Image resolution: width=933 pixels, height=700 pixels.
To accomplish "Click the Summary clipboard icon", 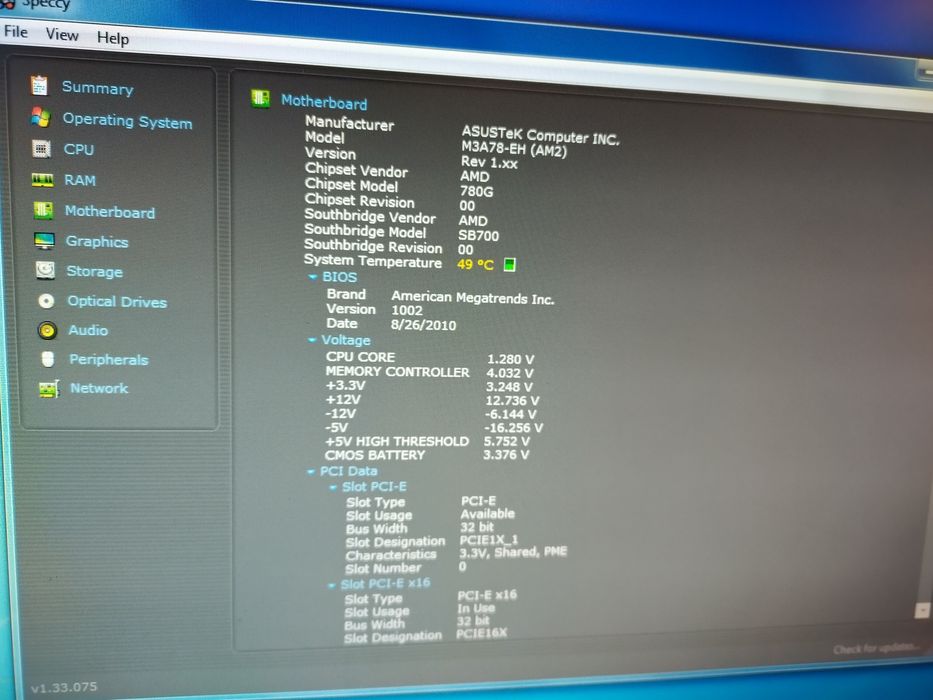I will pos(39,85).
